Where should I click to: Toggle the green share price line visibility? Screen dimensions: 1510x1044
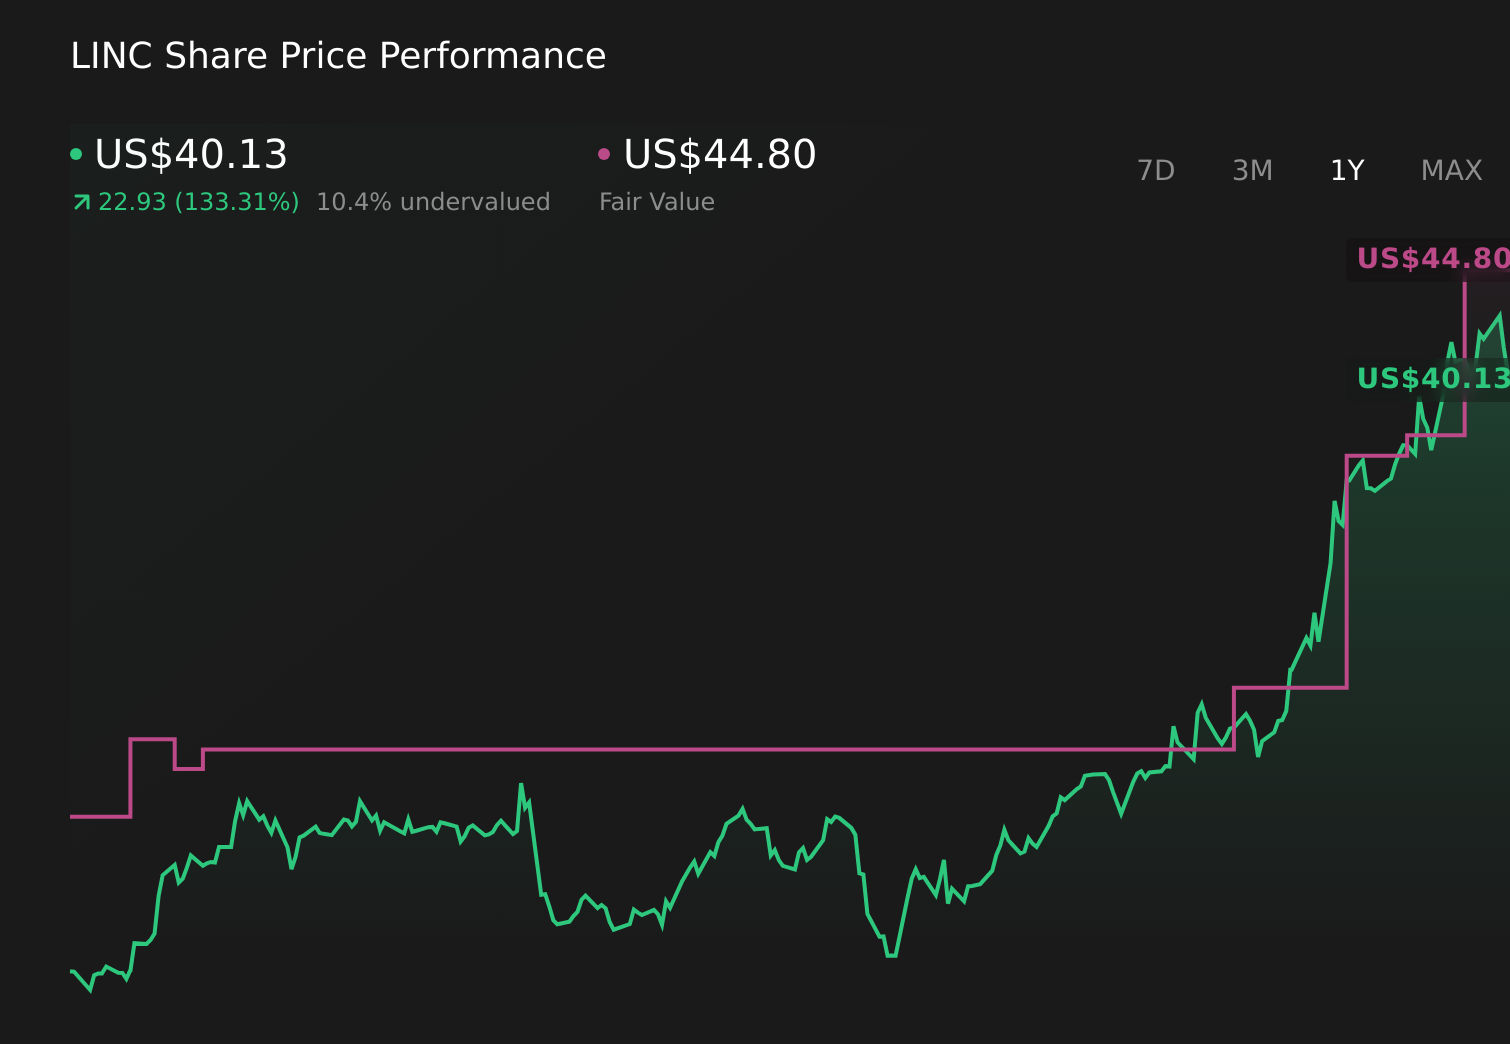(x=76, y=154)
